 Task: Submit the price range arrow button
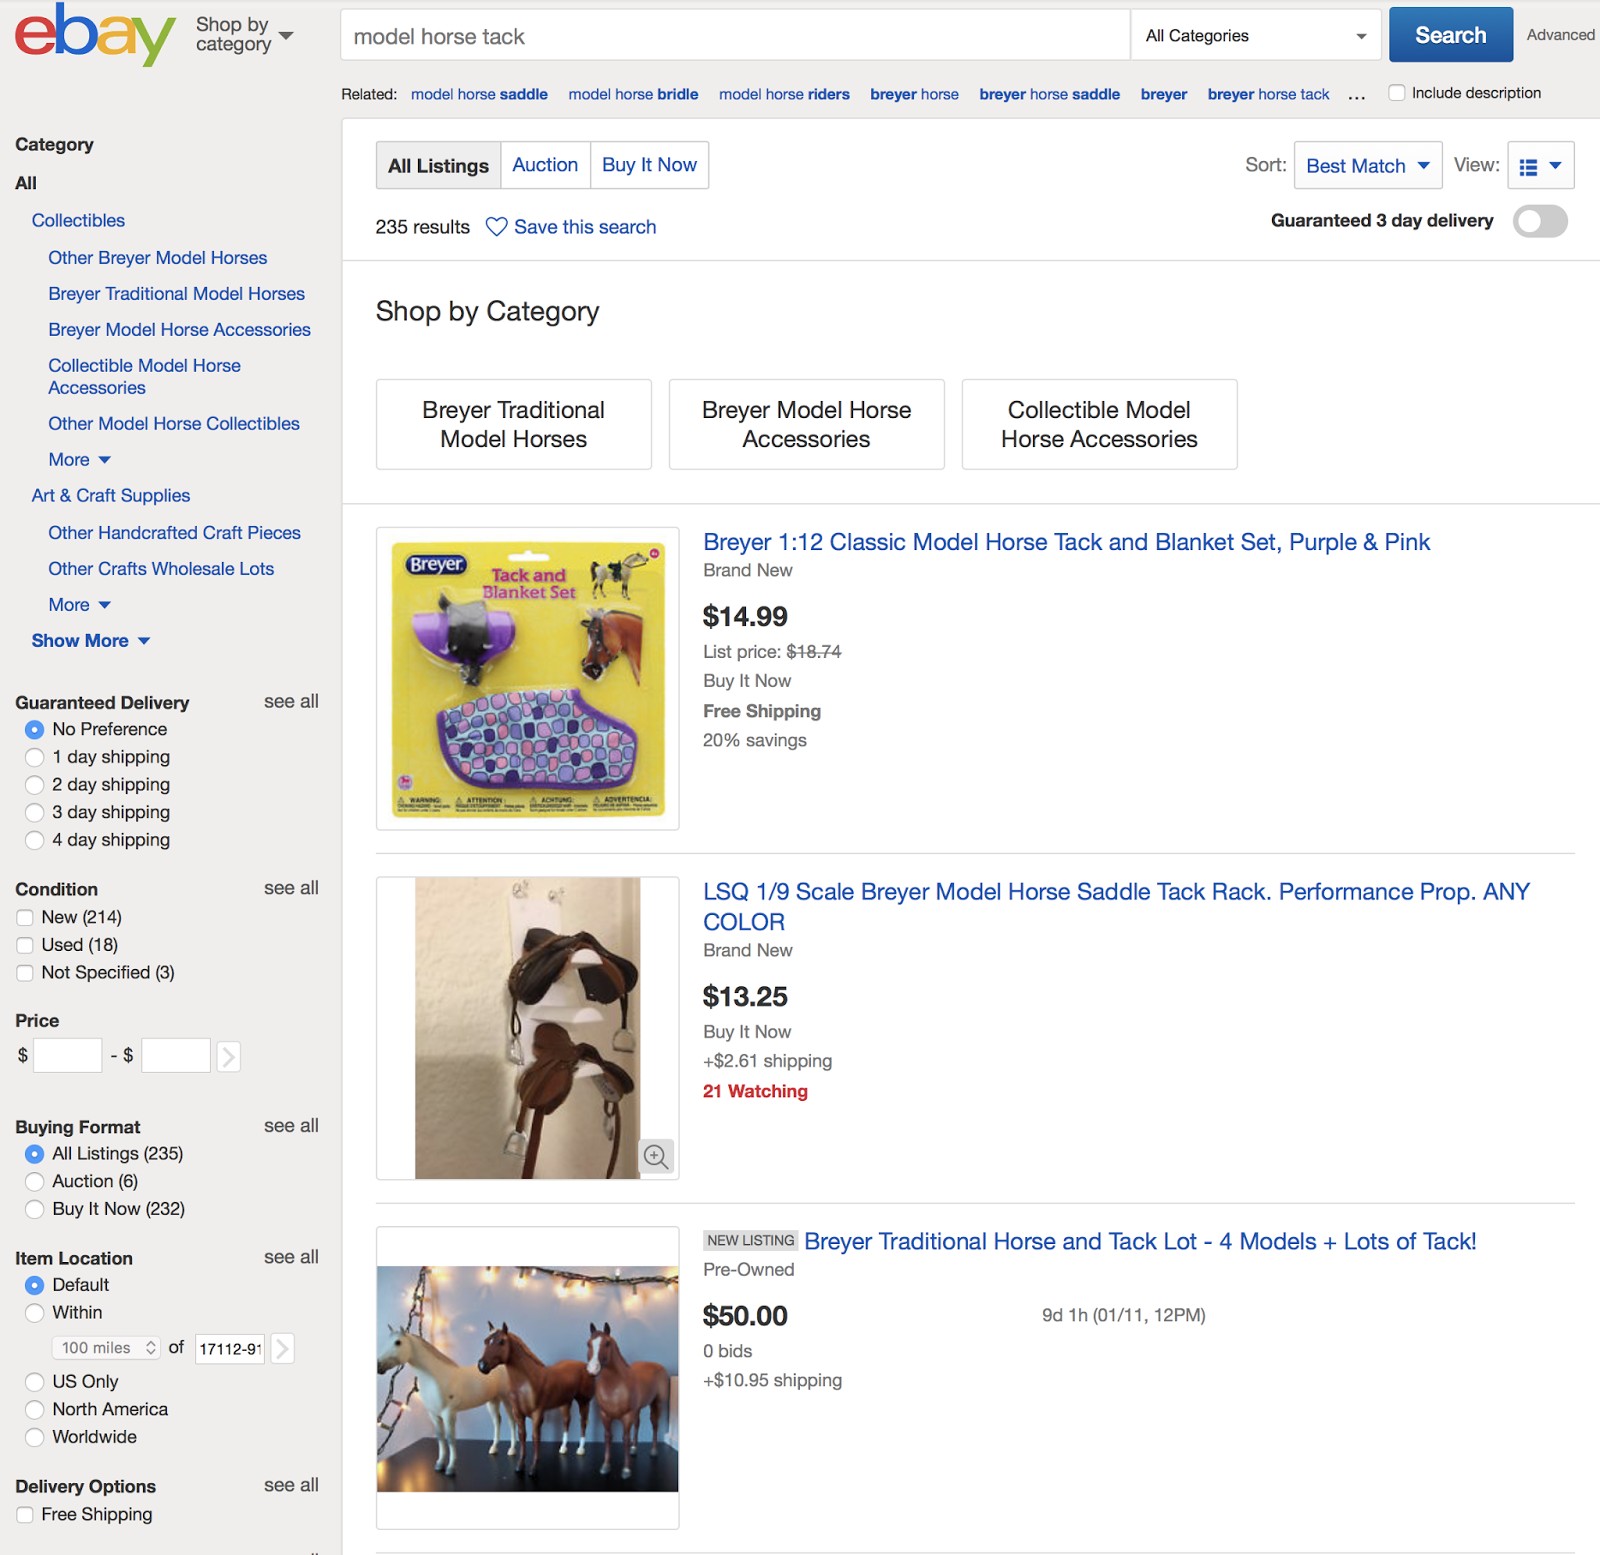click(x=229, y=1056)
